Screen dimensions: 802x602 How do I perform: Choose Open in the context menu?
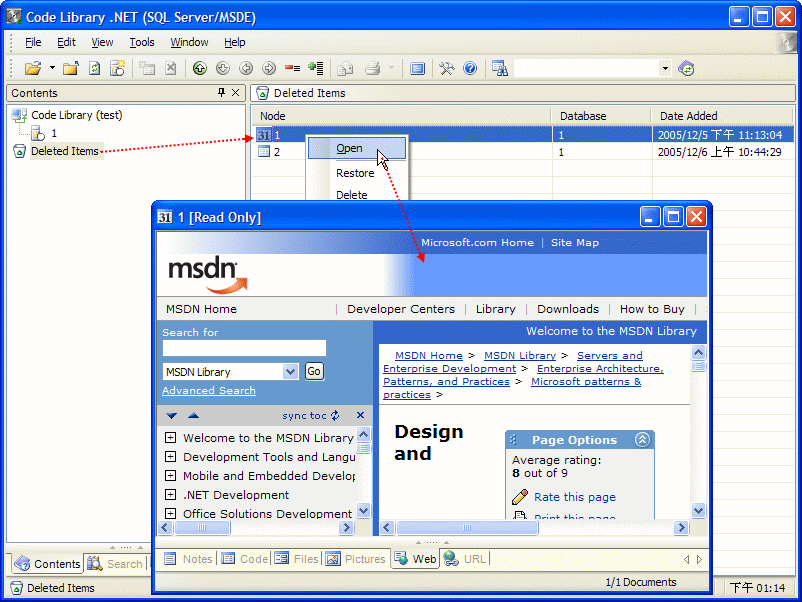pos(357,148)
